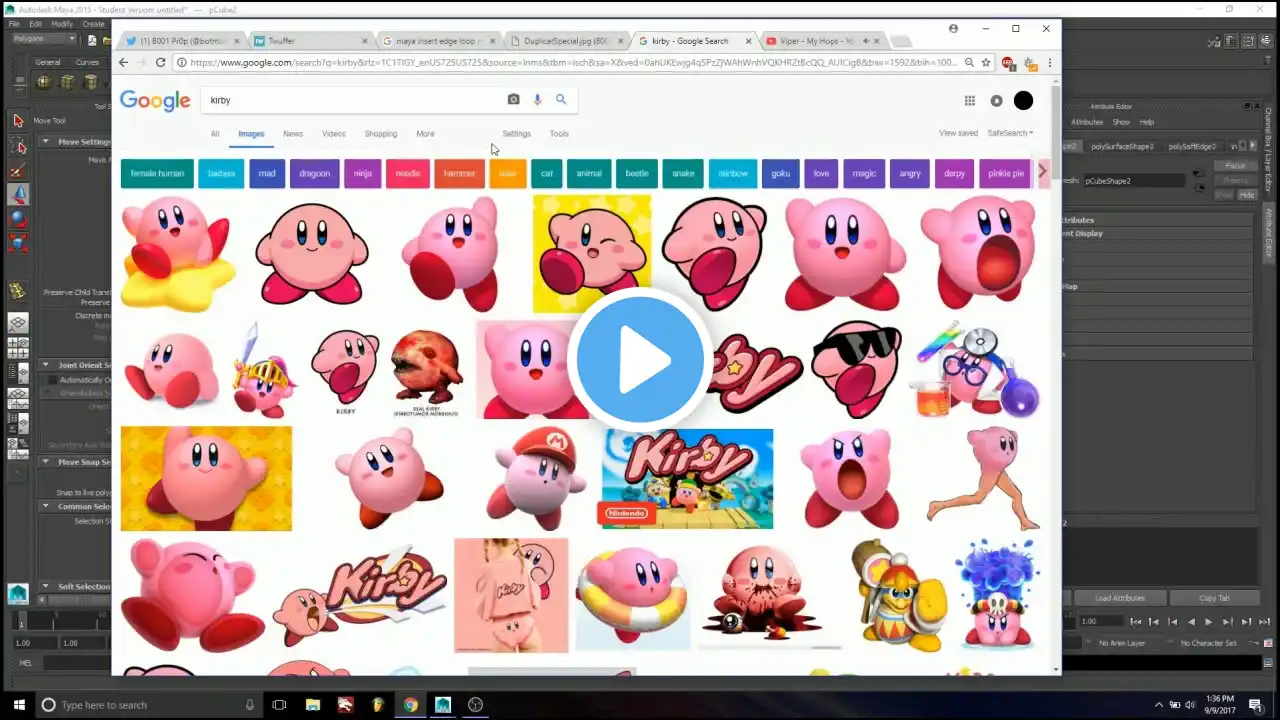1280x720 pixels.
Task: Open File Explorer from the taskbar
Action: [x=312, y=705]
